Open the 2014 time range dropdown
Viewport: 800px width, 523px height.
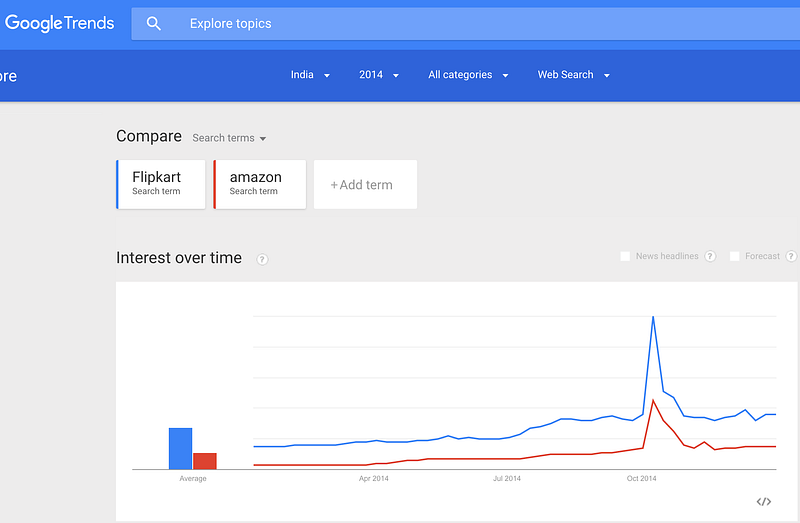click(379, 75)
